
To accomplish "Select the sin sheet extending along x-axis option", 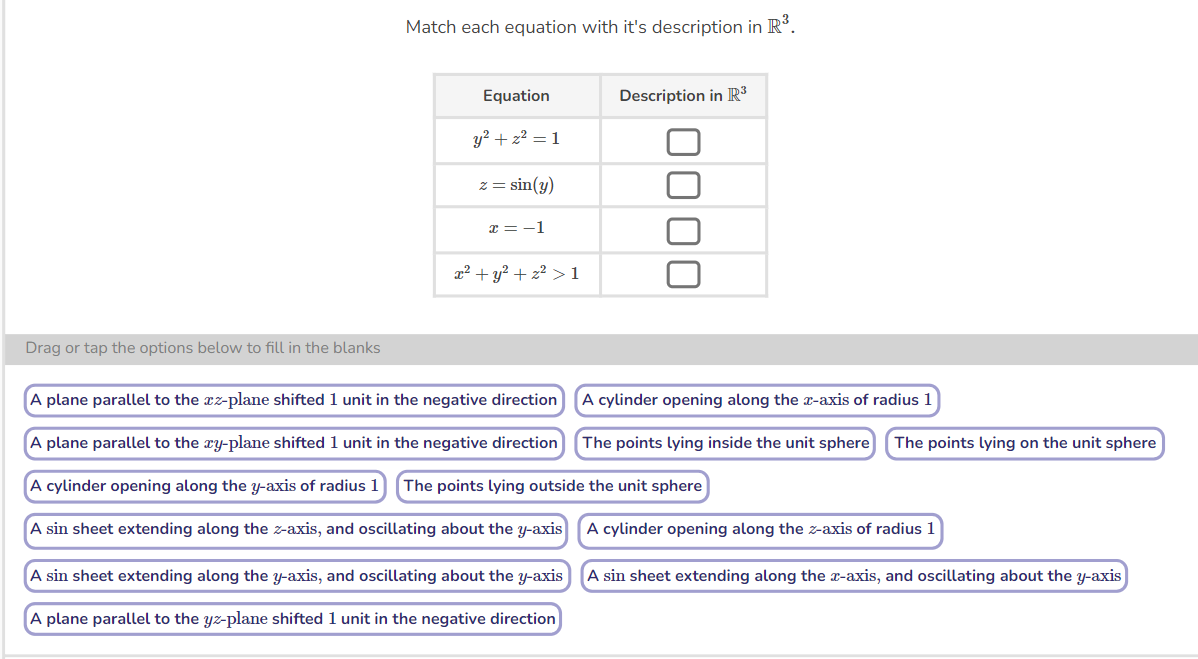I will point(854,575).
